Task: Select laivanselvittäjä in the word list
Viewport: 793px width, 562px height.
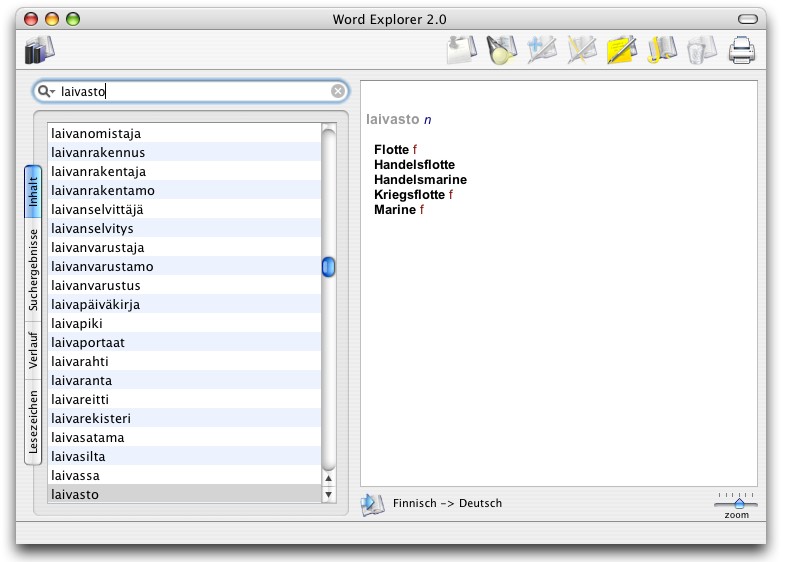Action: tap(185, 209)
